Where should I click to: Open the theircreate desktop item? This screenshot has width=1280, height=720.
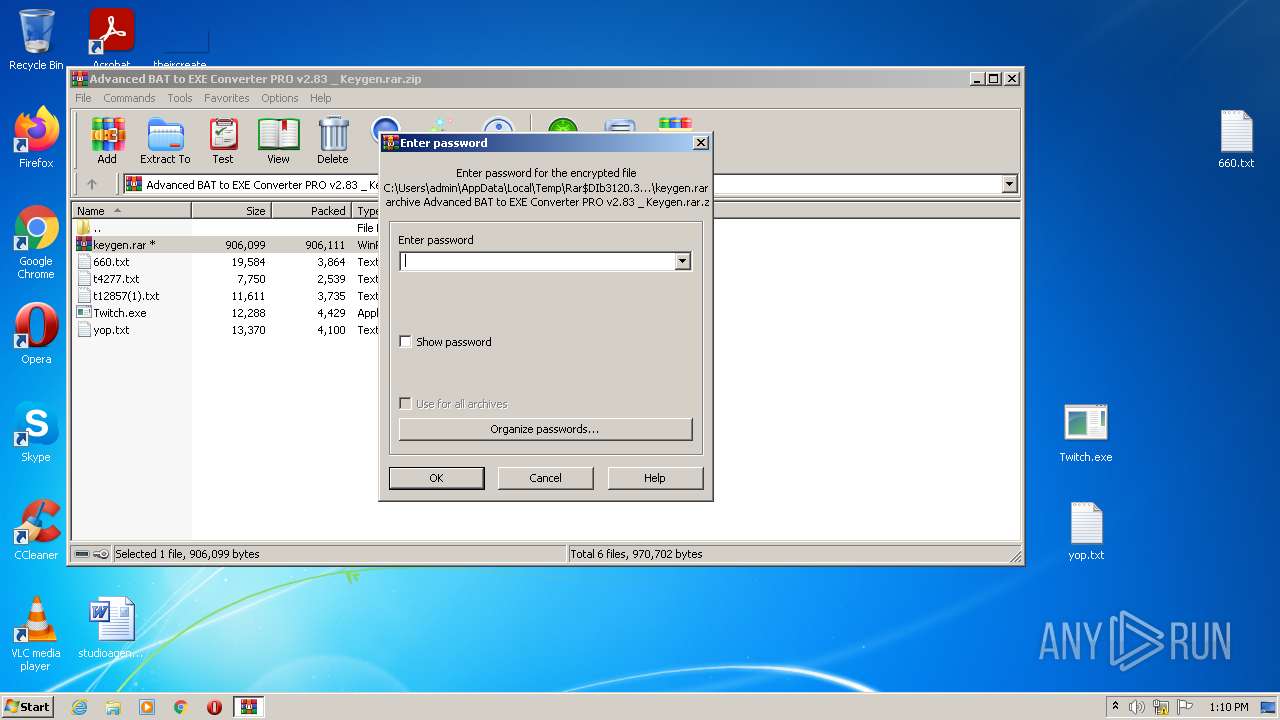[180, 45]
